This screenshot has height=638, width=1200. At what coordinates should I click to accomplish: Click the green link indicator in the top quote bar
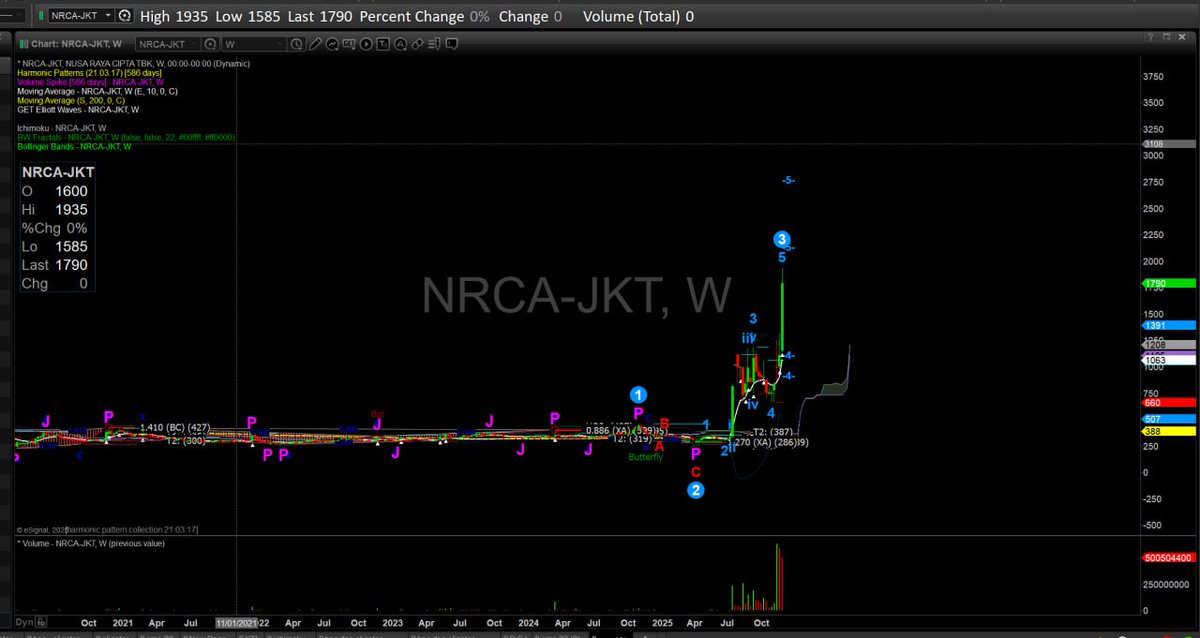[41, 16]
